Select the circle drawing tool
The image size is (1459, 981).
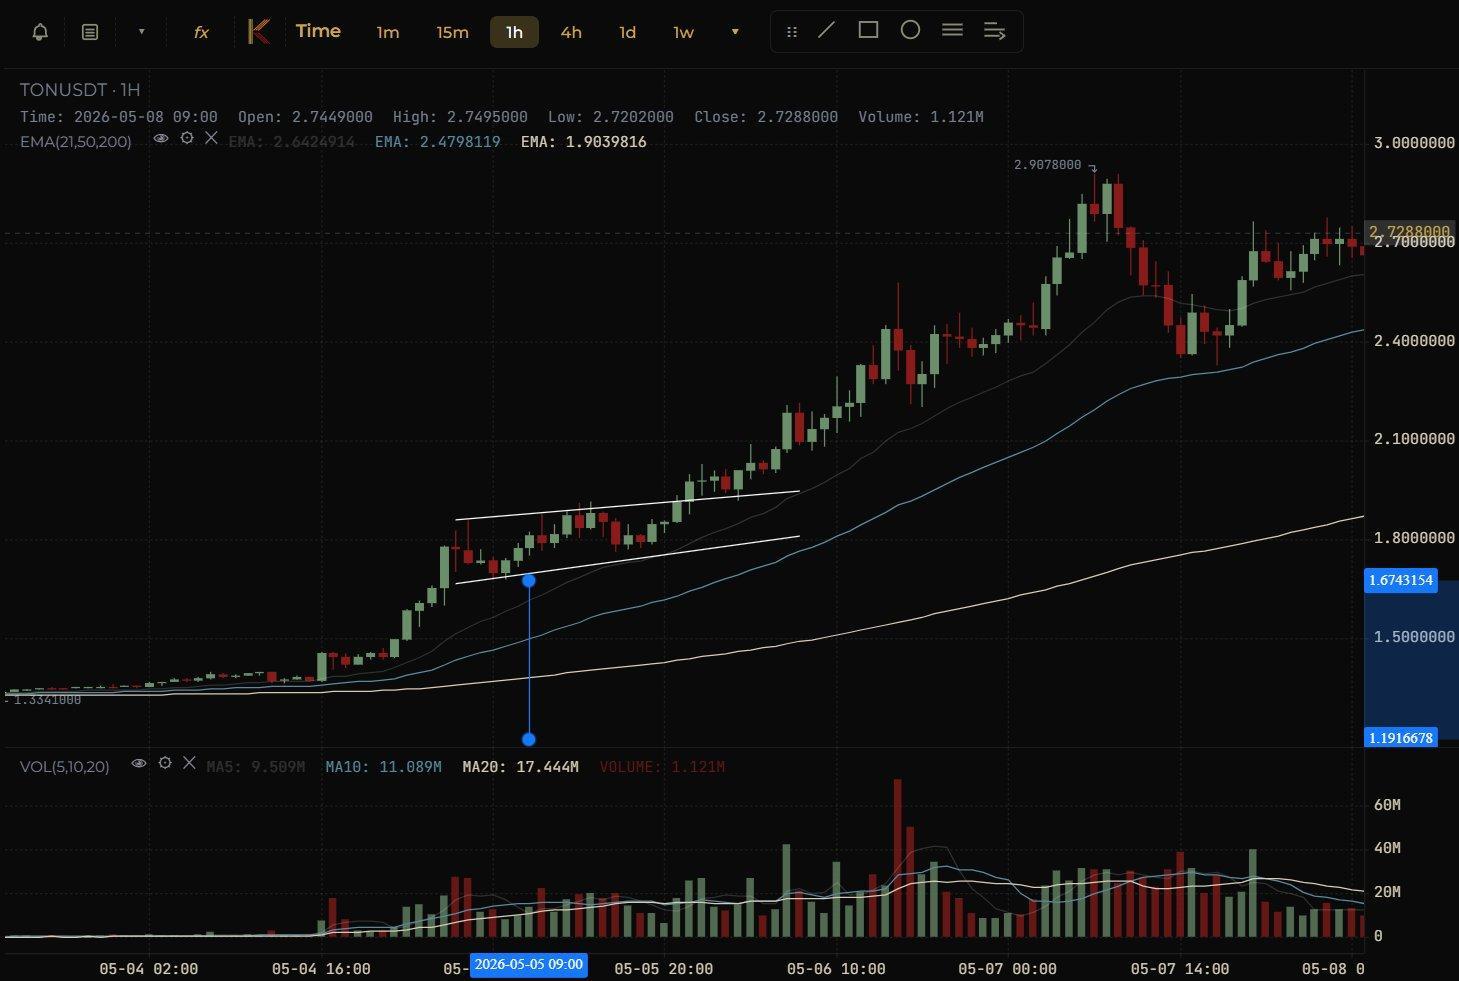pyautogui.click(x=910, y=30)
